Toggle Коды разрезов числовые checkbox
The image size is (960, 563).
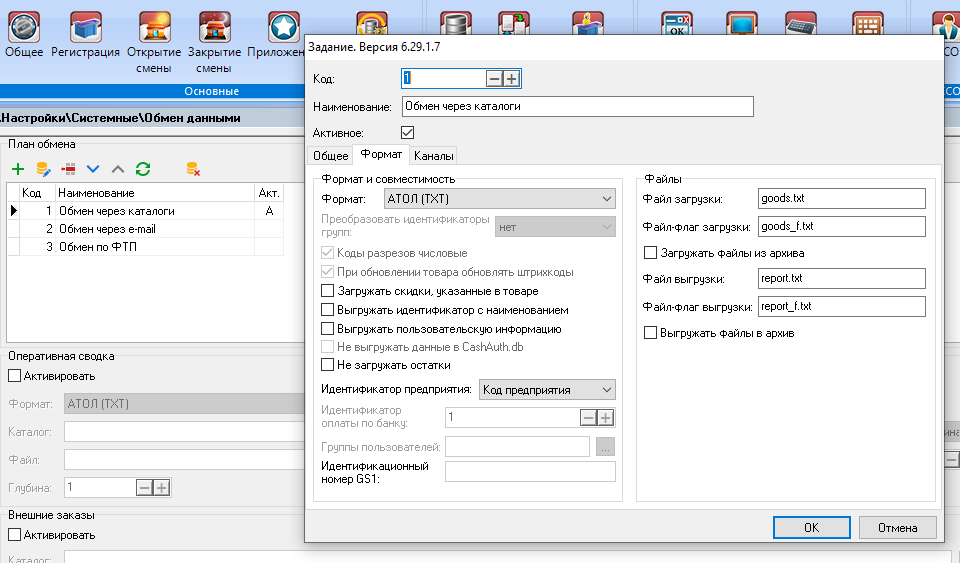click(328, 253)
